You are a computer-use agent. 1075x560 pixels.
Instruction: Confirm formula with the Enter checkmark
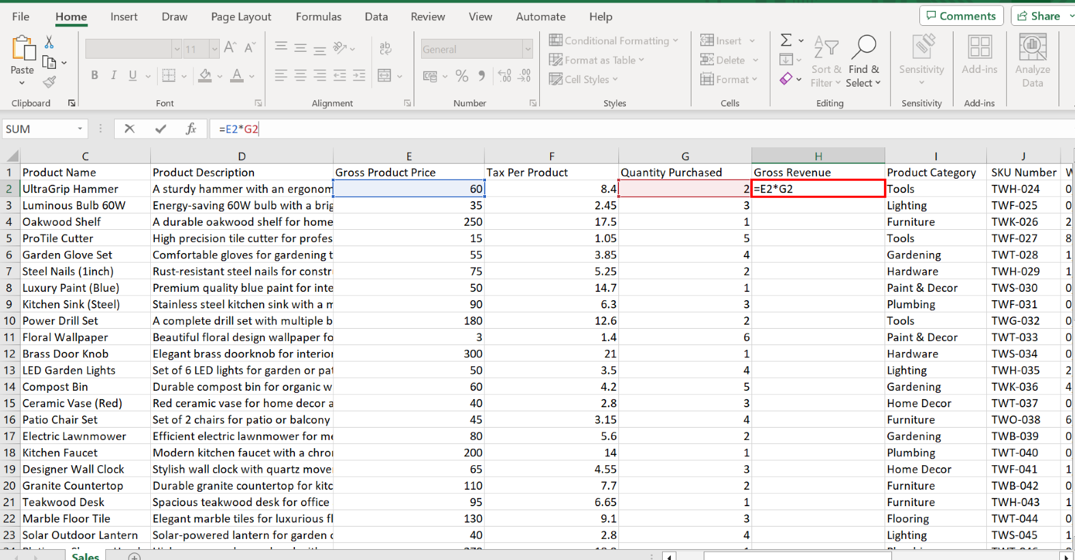(160, 129)
